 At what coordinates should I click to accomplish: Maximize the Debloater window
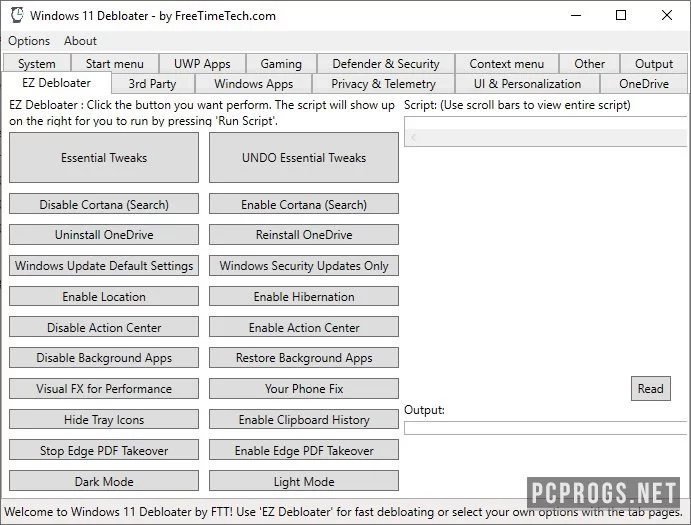[621, 15]
